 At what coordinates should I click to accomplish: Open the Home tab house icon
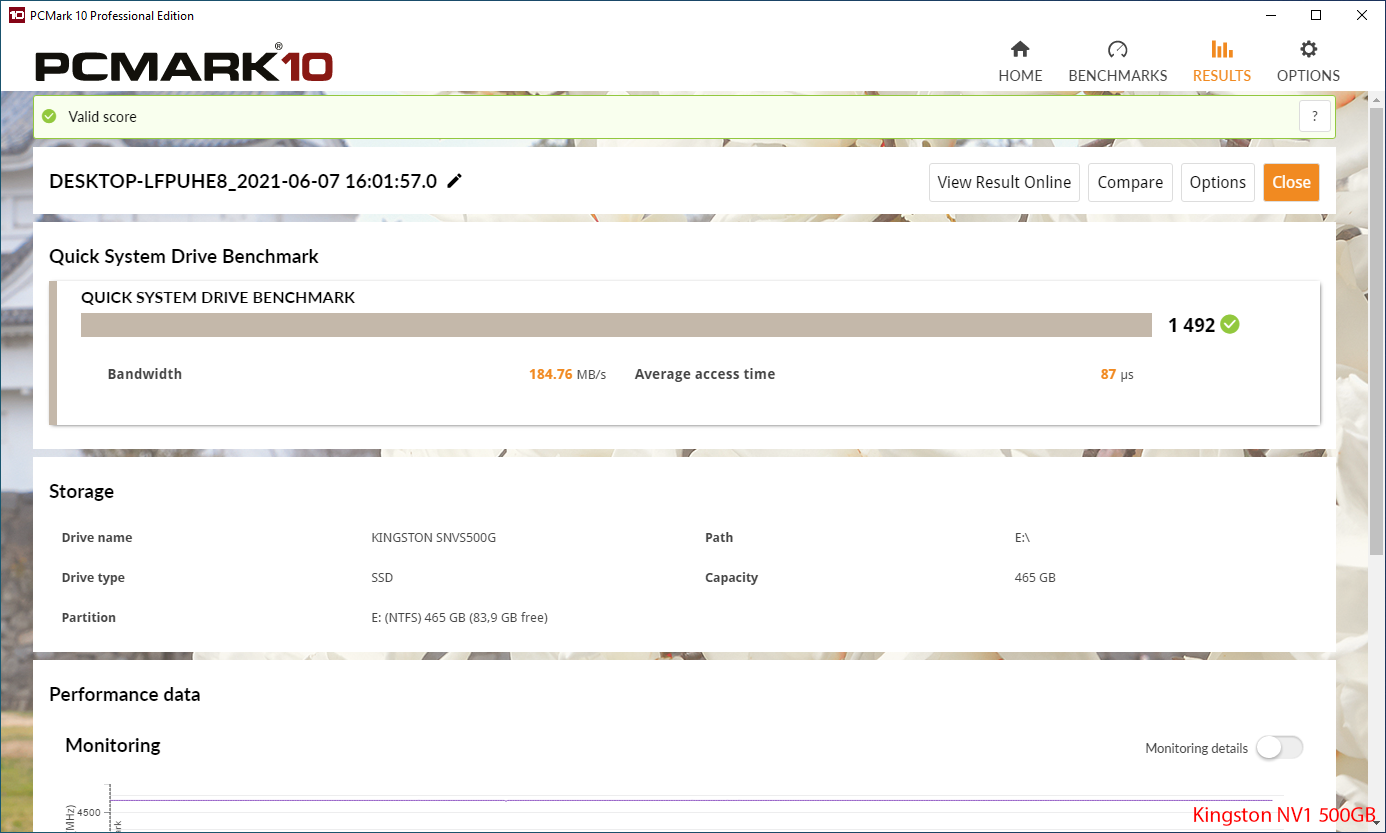click(x=1020, y=49)
